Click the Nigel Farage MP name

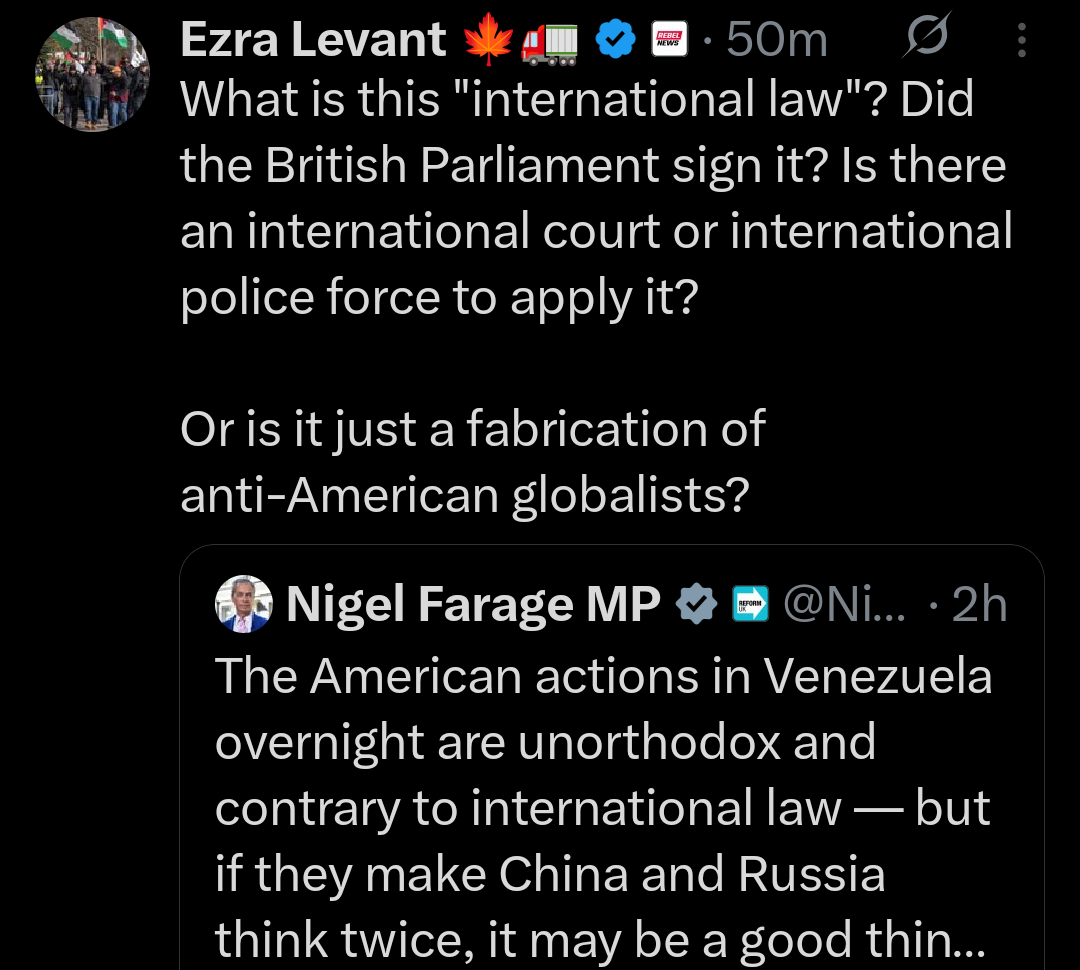(x=473, y=604)
